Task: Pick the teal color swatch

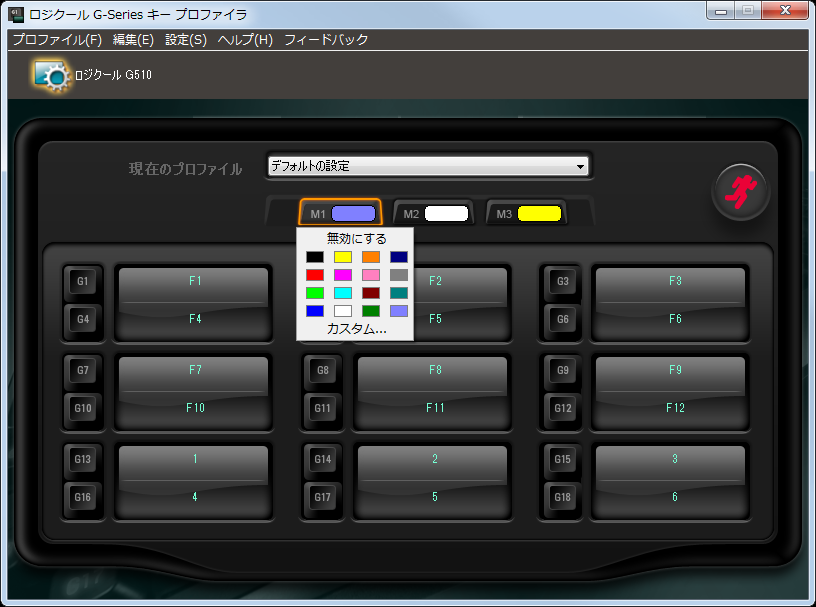Action: pos(399,293)
